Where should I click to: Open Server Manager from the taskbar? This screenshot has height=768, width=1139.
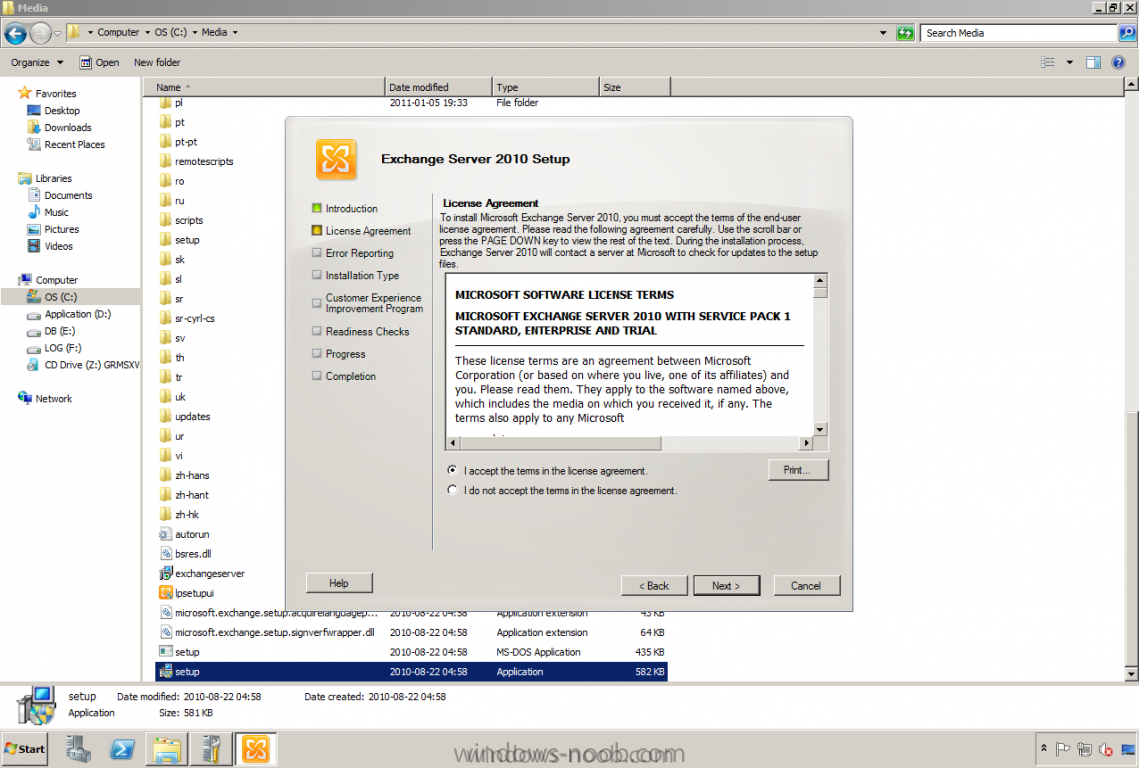coord(78,749)
